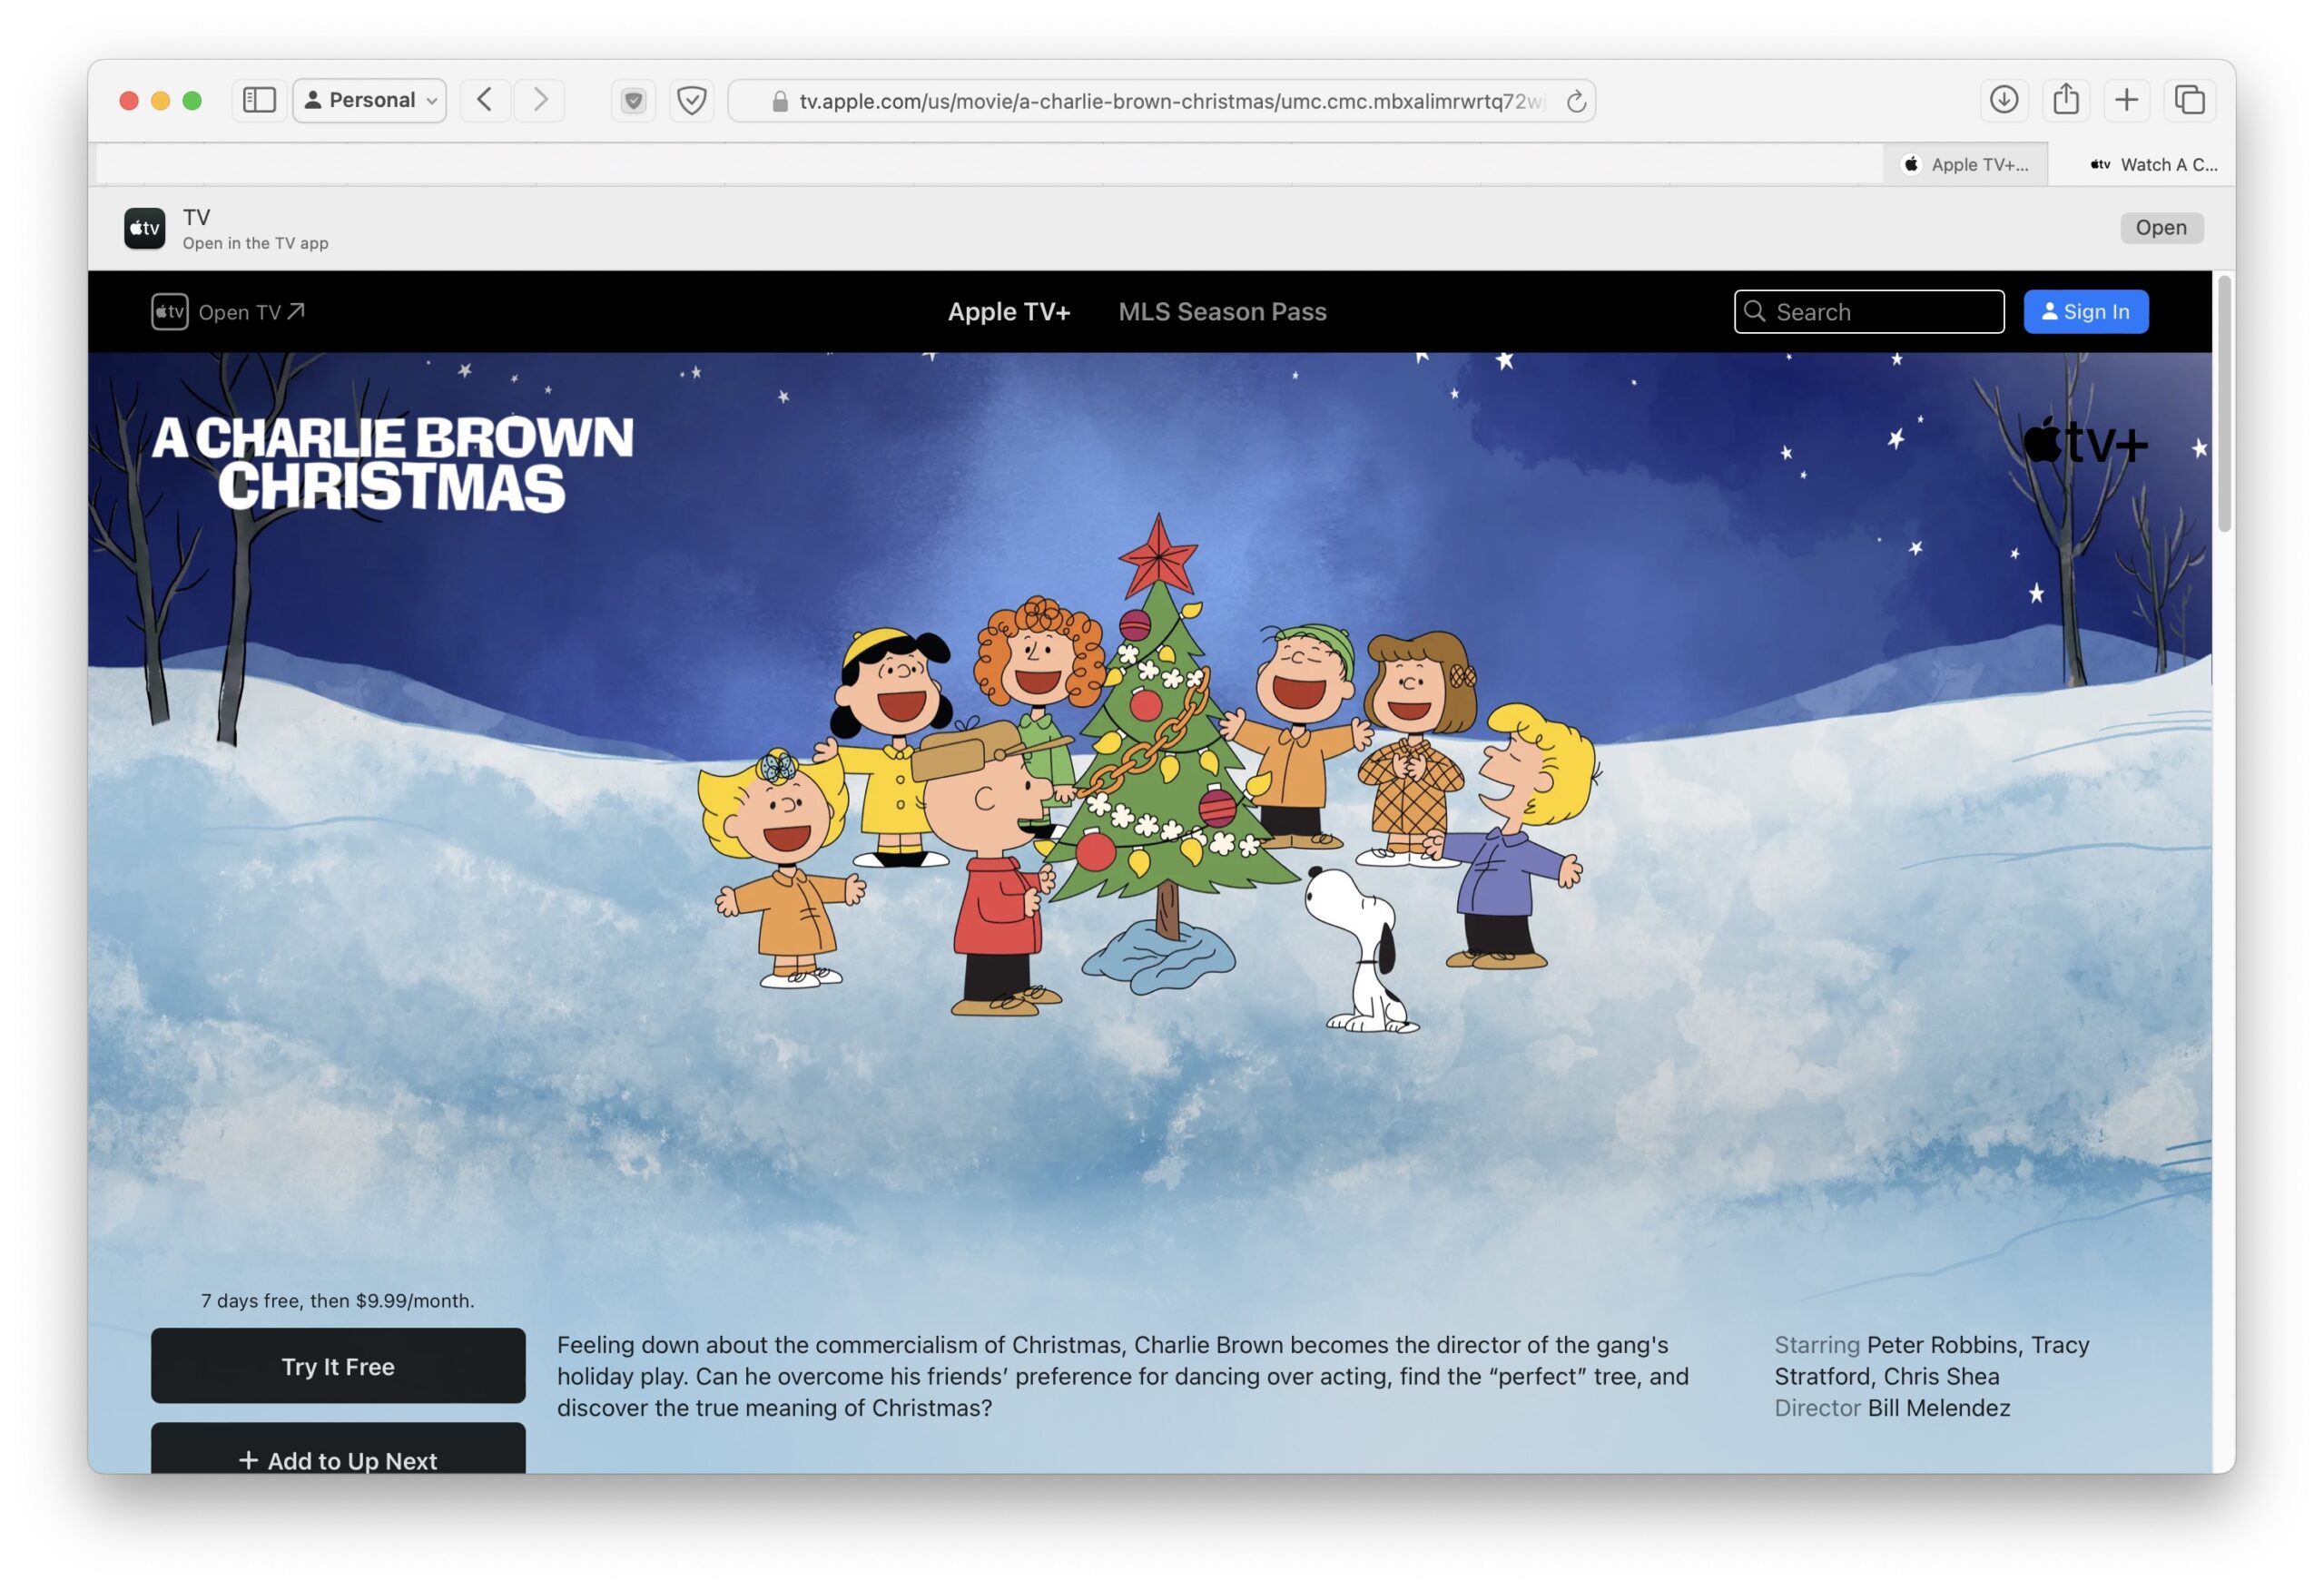The width and height of the screenshot is (2324, 1590).
Task: Sign In to Apple TV+
Action: pos(2086,311)
